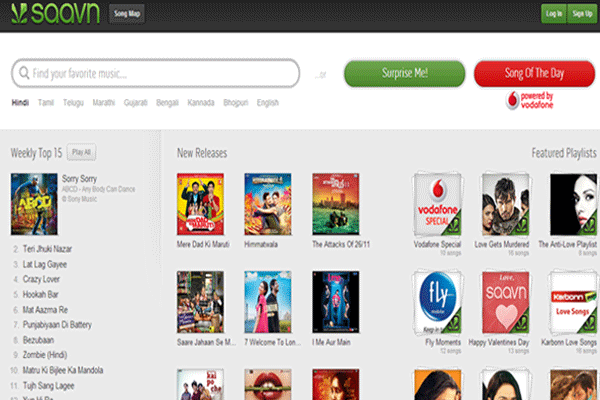
Task: Open ABCD - Any Body Can Dance album link
Action: point(99,189)
